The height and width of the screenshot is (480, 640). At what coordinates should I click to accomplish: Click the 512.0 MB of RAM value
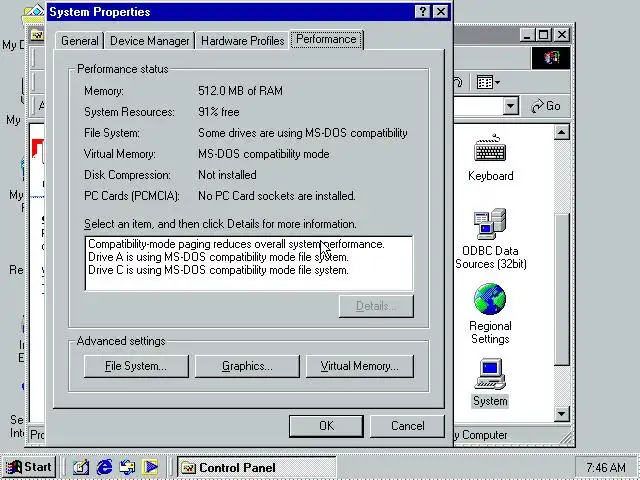pyautogui.click(x=240, y=91)
